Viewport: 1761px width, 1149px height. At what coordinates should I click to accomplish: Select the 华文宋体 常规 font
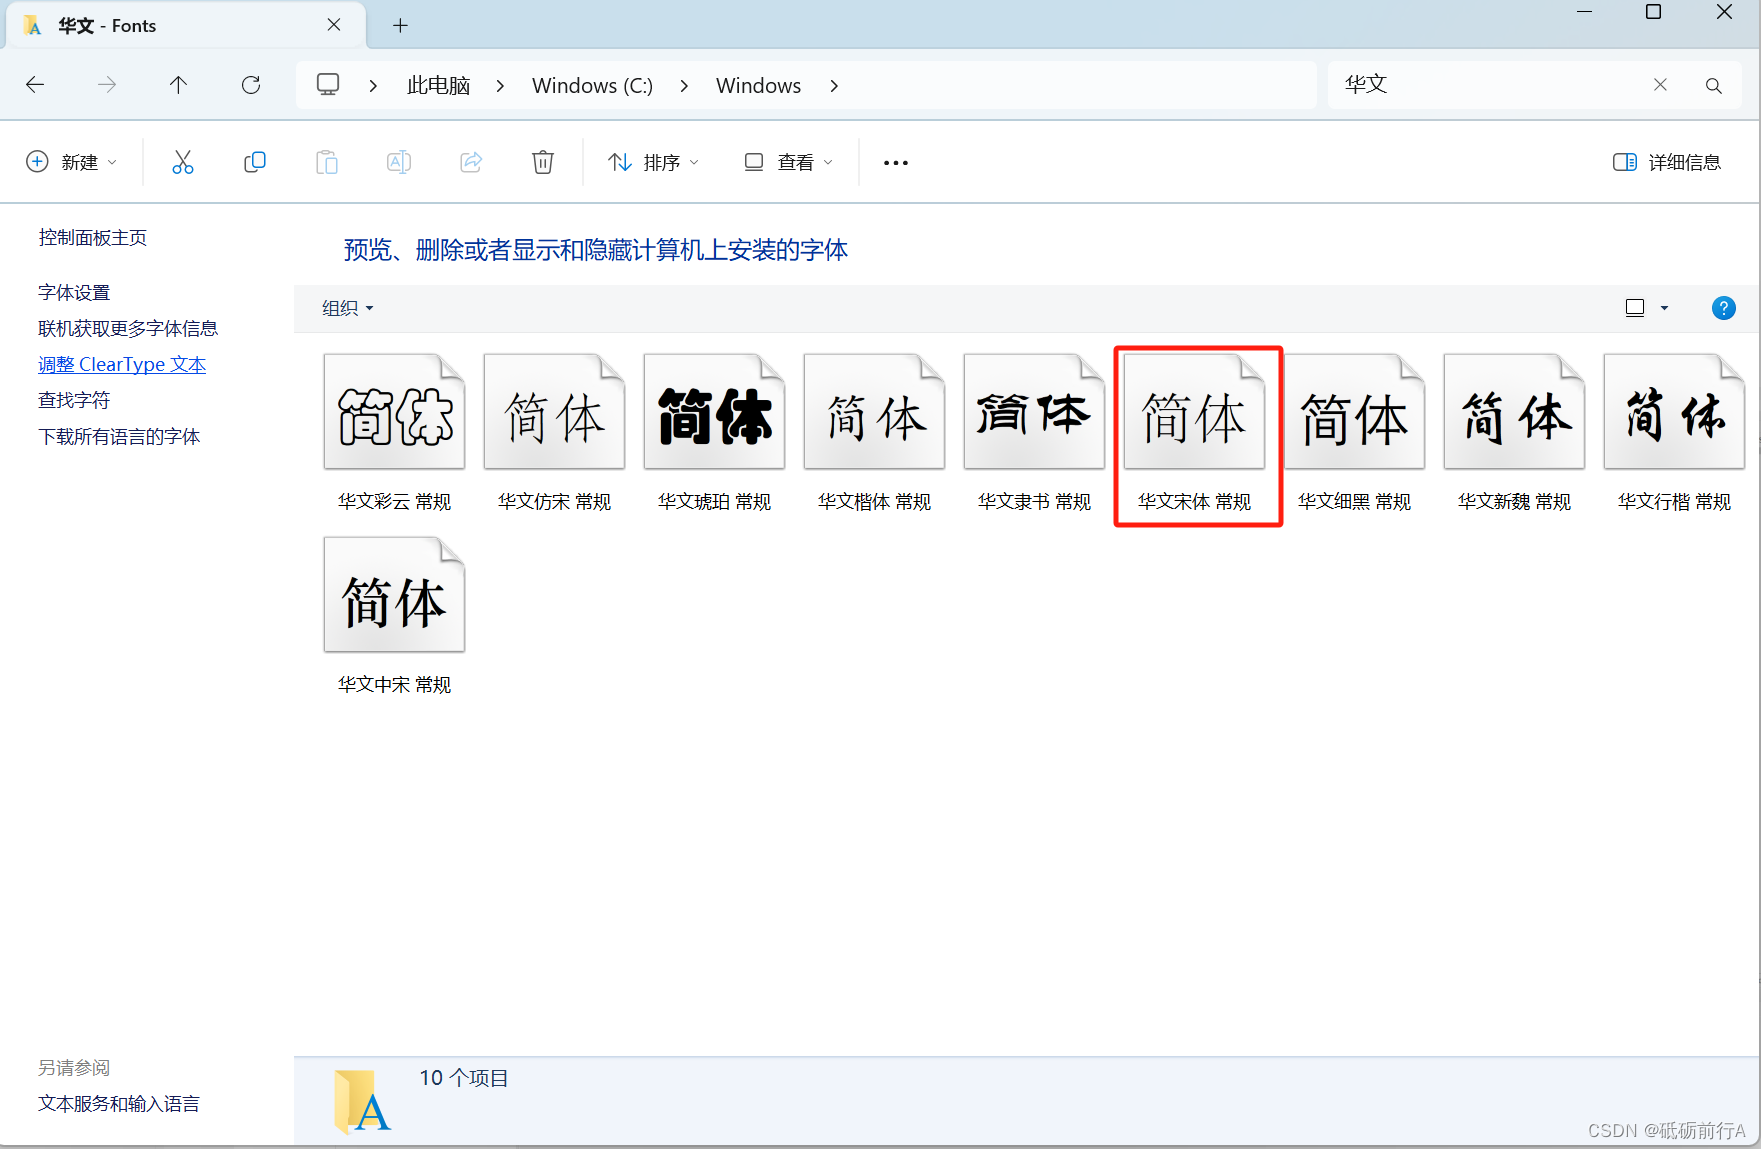pos(1195,433)
